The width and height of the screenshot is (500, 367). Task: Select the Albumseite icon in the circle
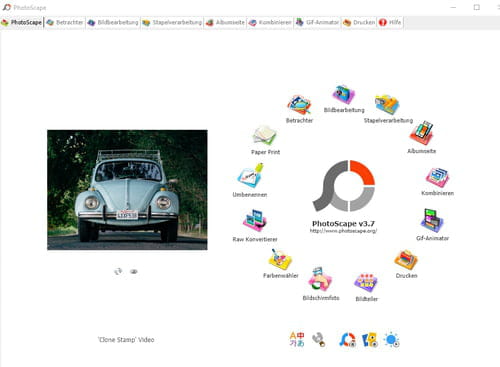pos(421,133)
